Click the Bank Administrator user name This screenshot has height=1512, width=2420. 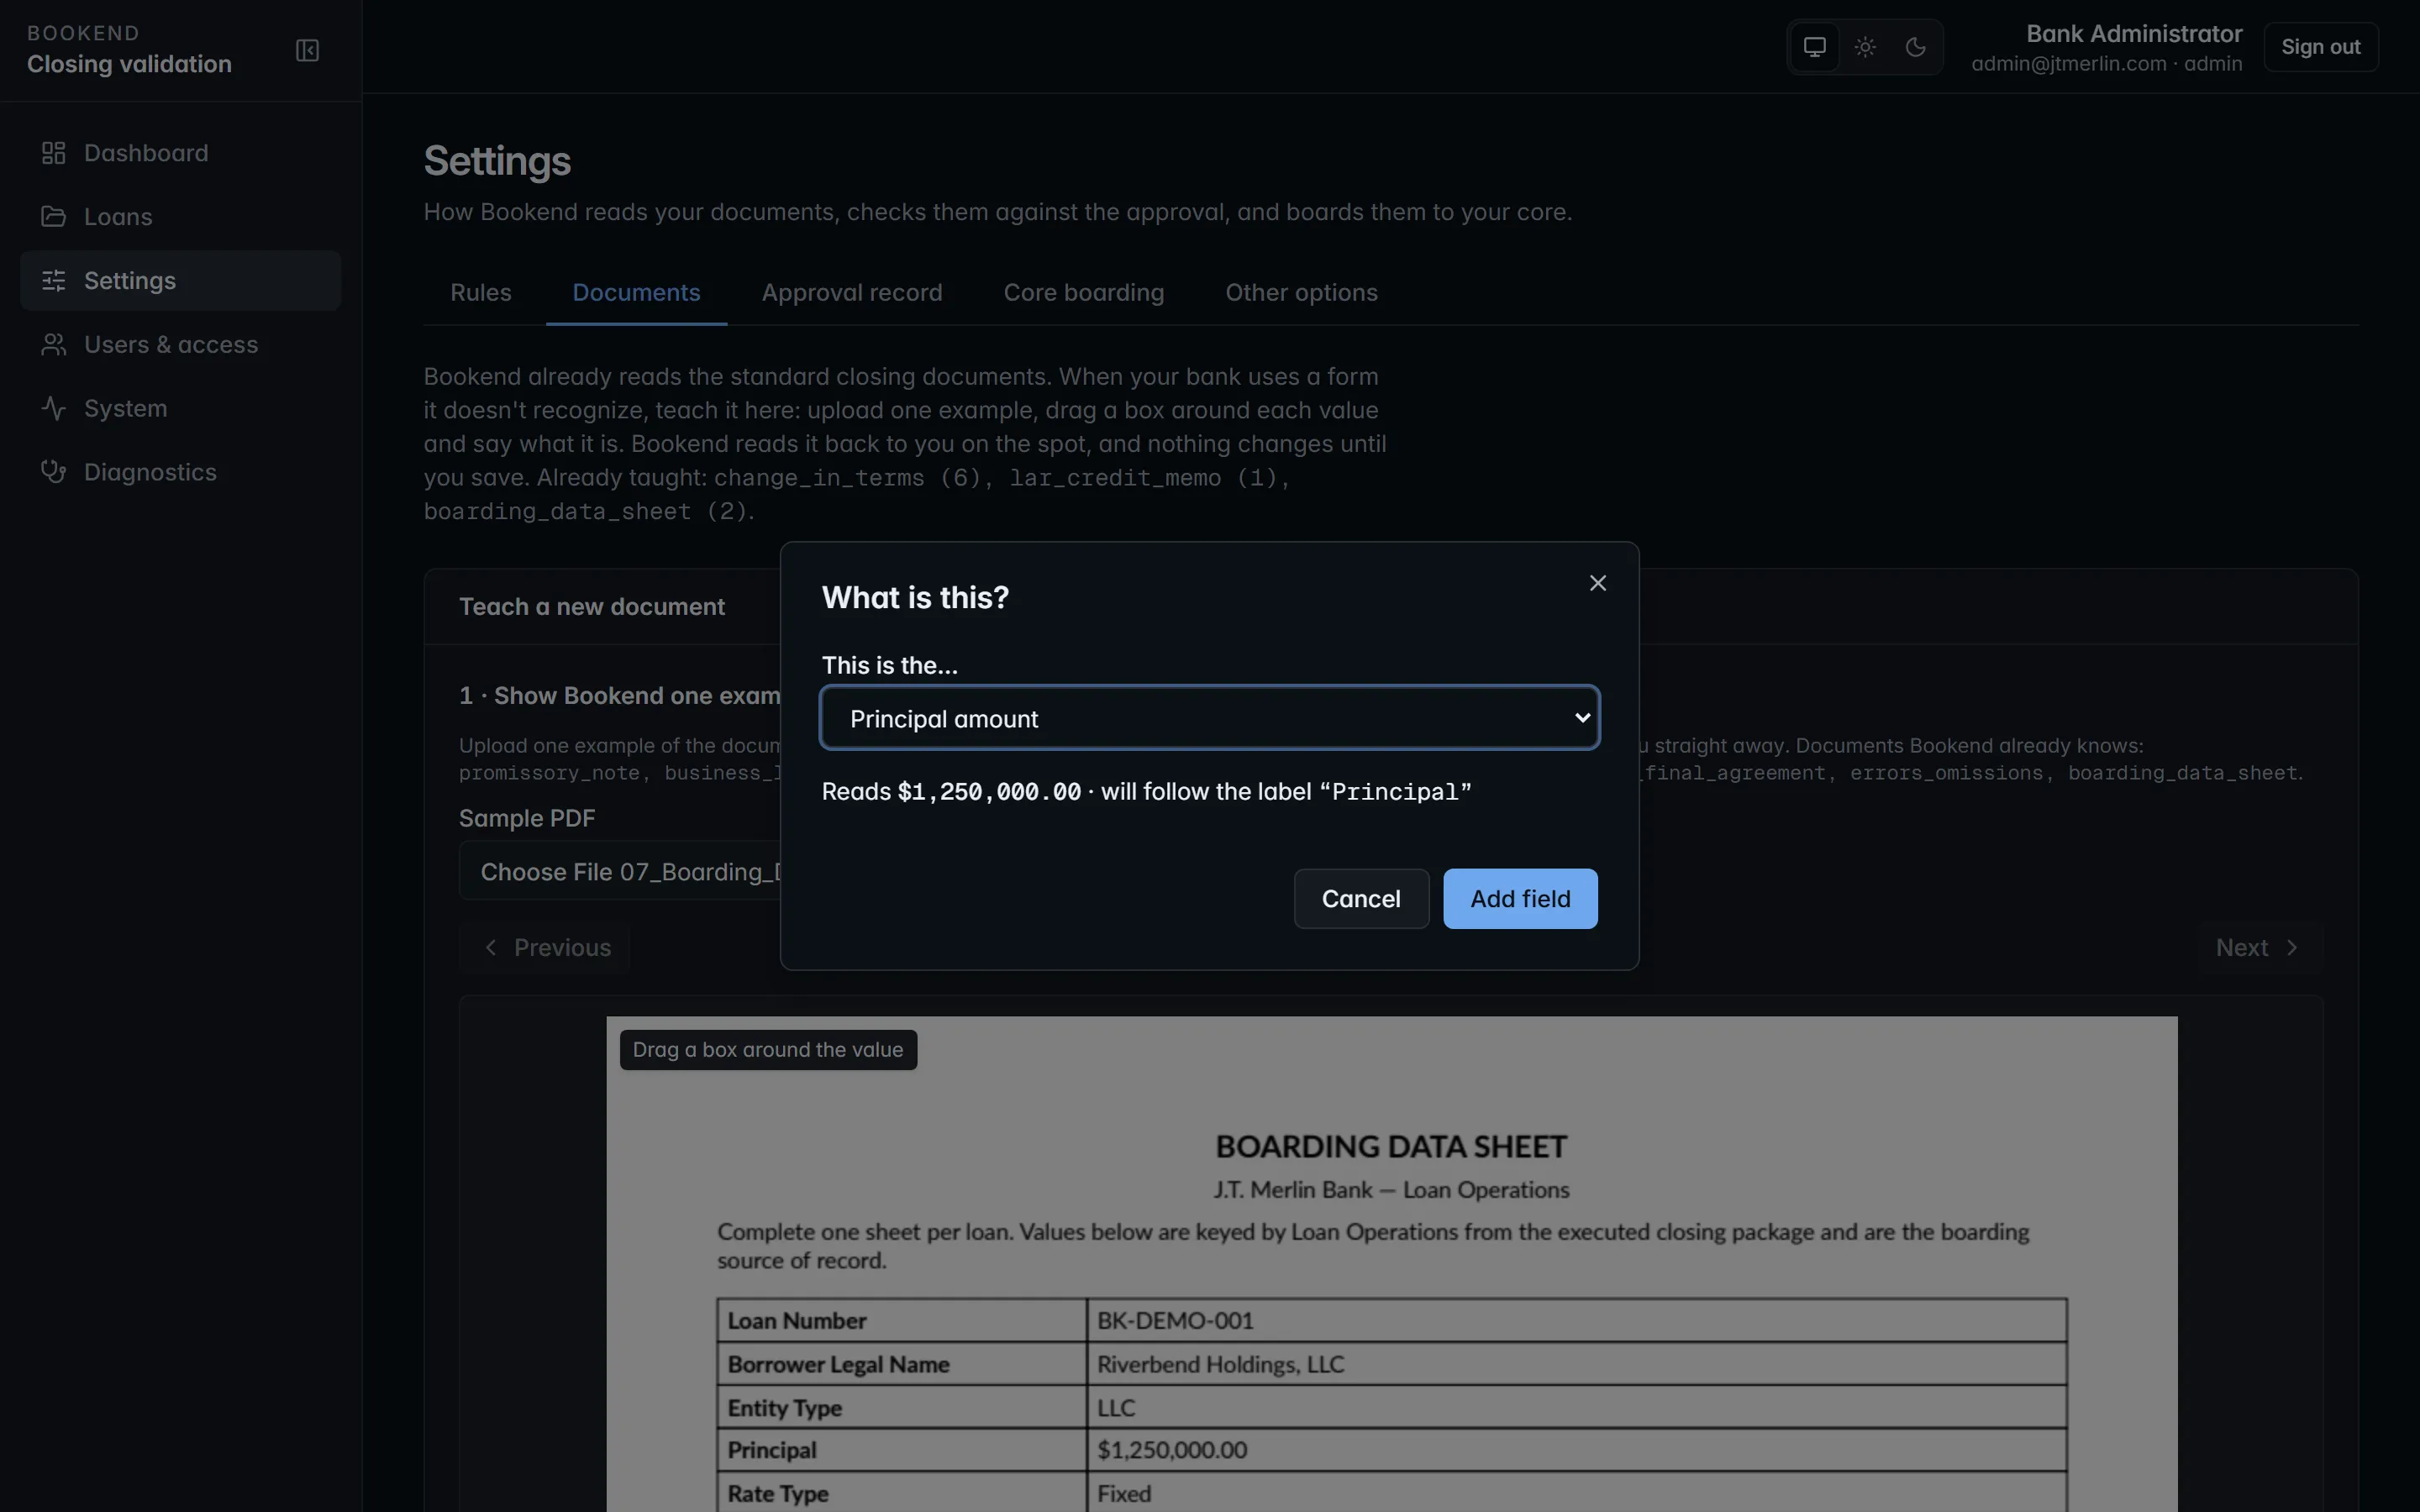pos(2134,34)
